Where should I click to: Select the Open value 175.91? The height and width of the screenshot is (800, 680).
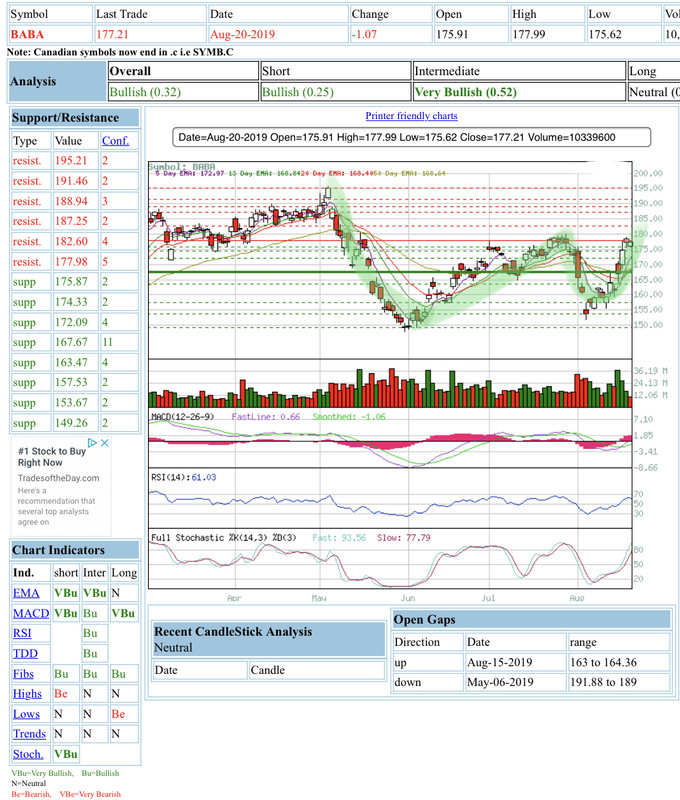471,35
